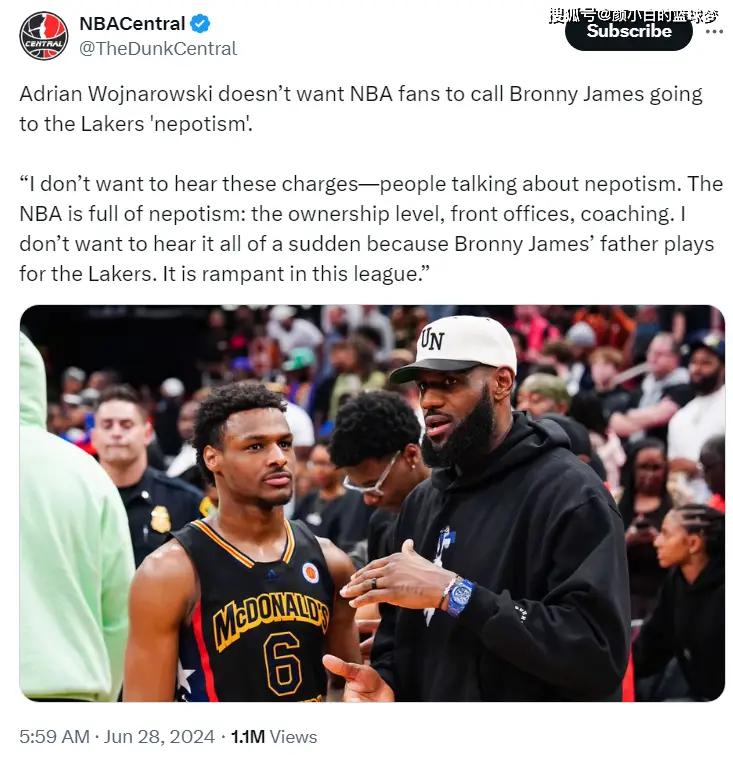Image resolution: width=733 pixels, height=765 pixels.
Task: Click the blue wristwatch in the photo
Action: 459,596
